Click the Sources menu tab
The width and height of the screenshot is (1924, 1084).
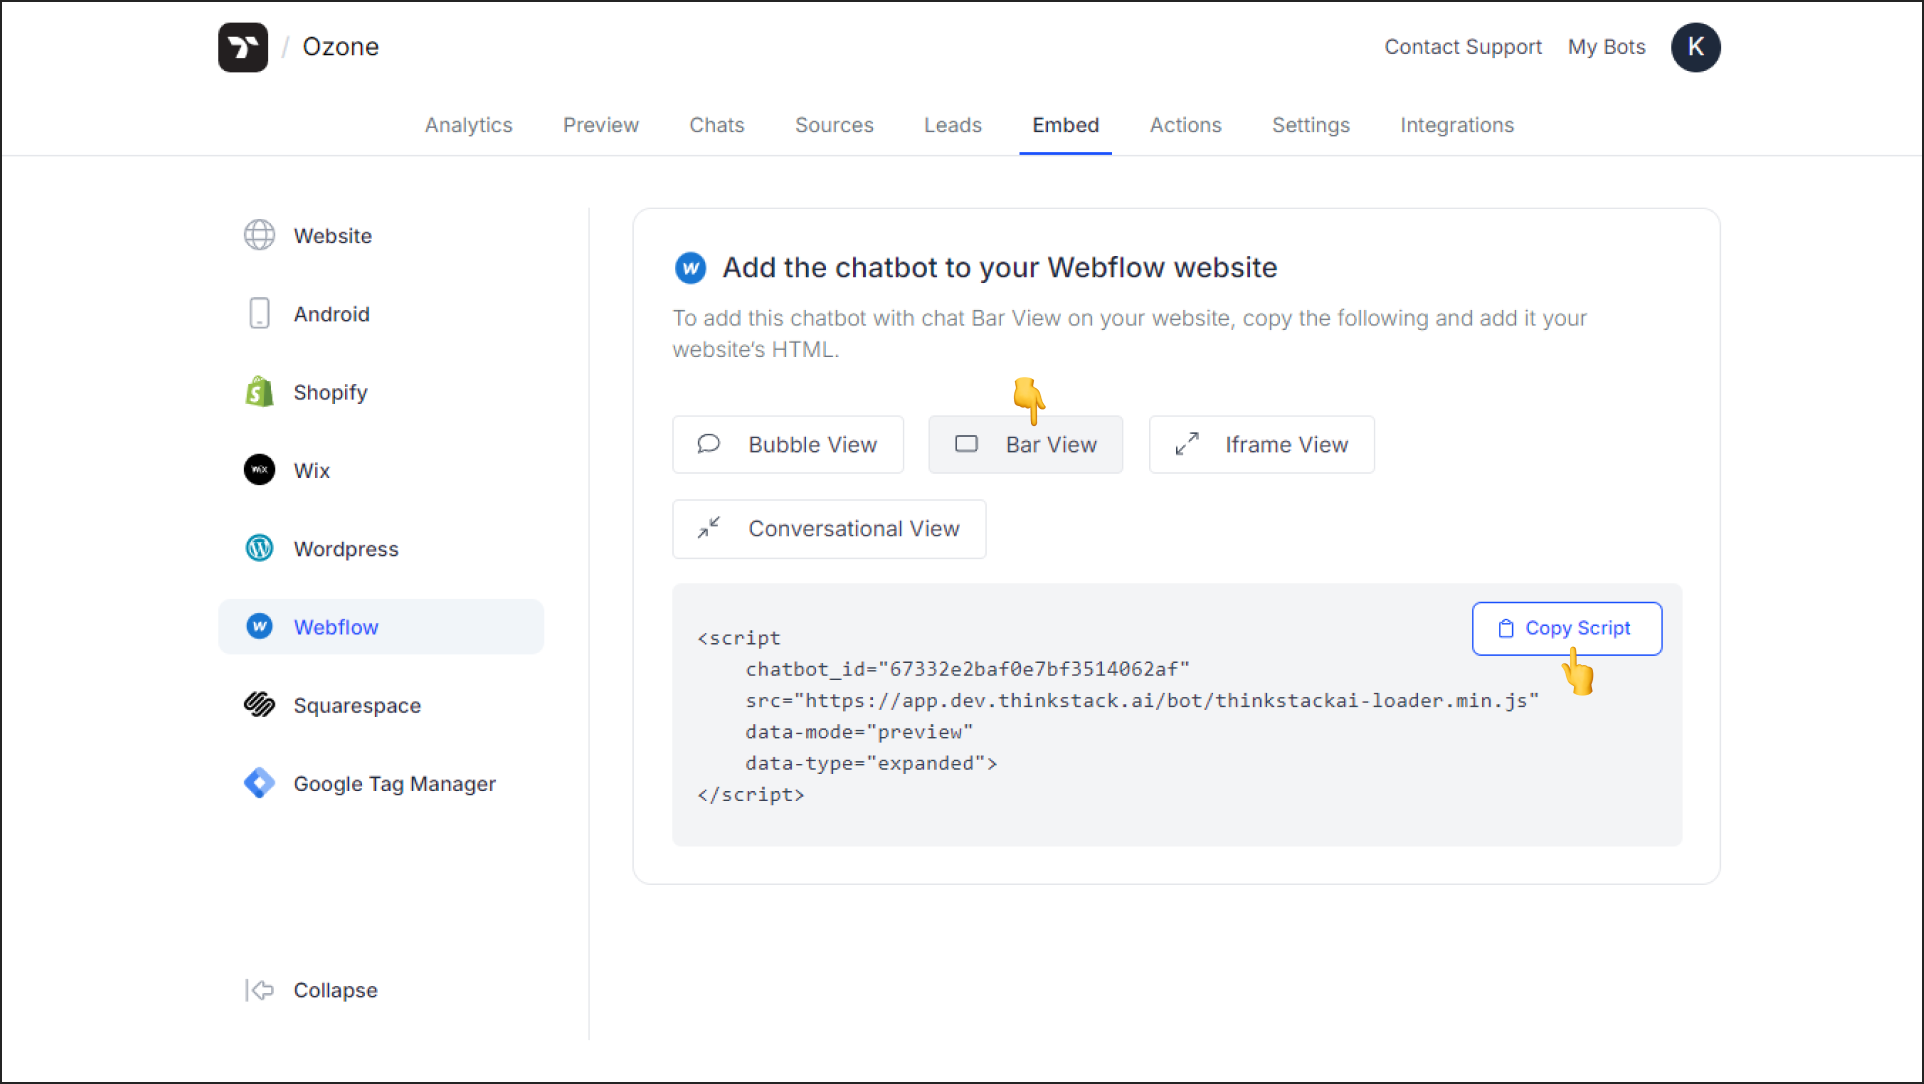834,126
